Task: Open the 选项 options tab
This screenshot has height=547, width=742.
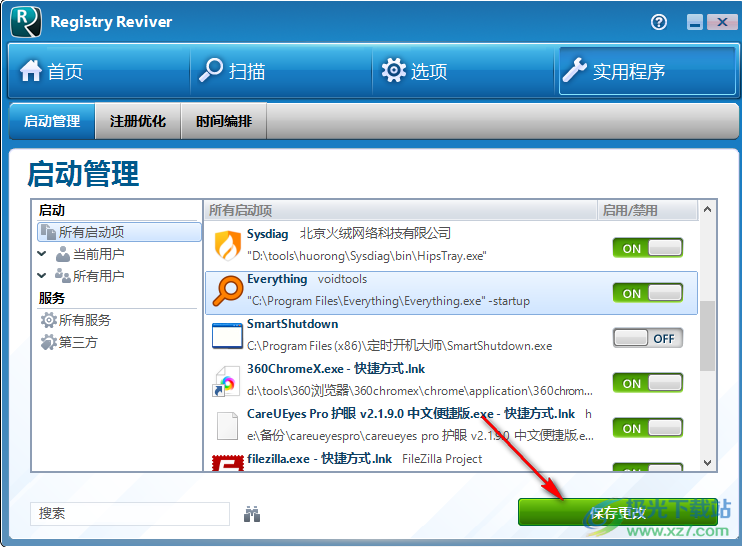Action: (x=463, y=71)
